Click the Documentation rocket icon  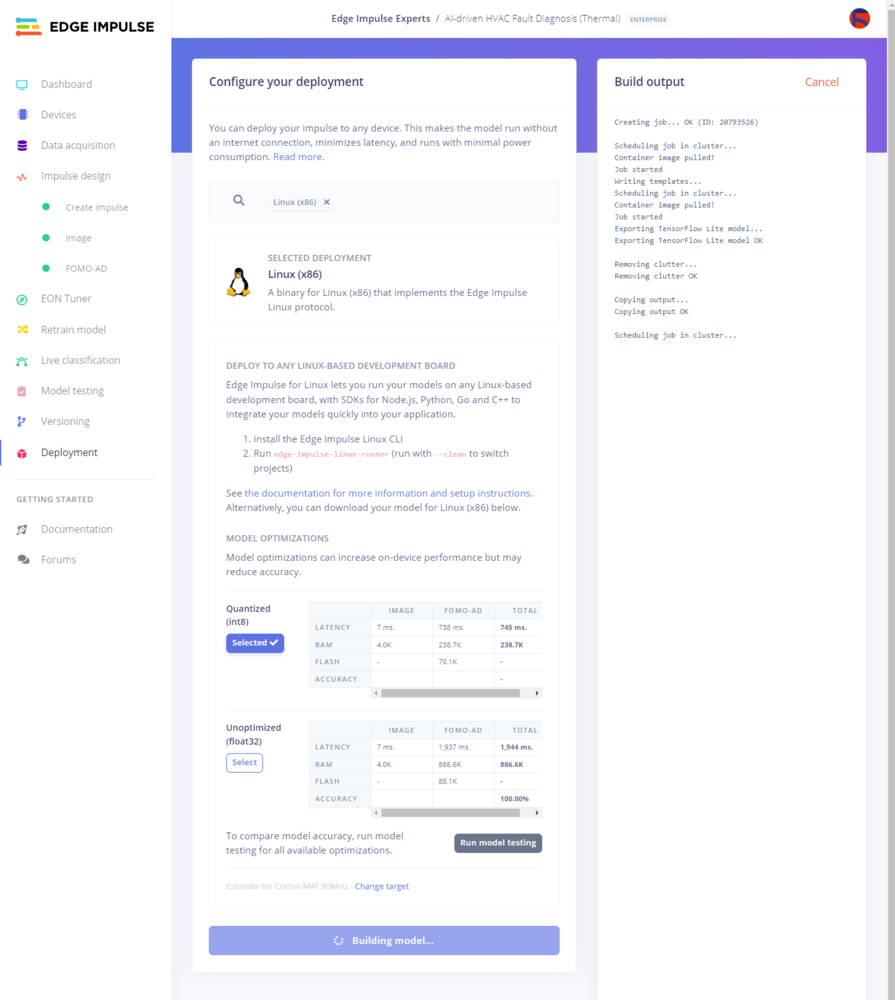22,529
